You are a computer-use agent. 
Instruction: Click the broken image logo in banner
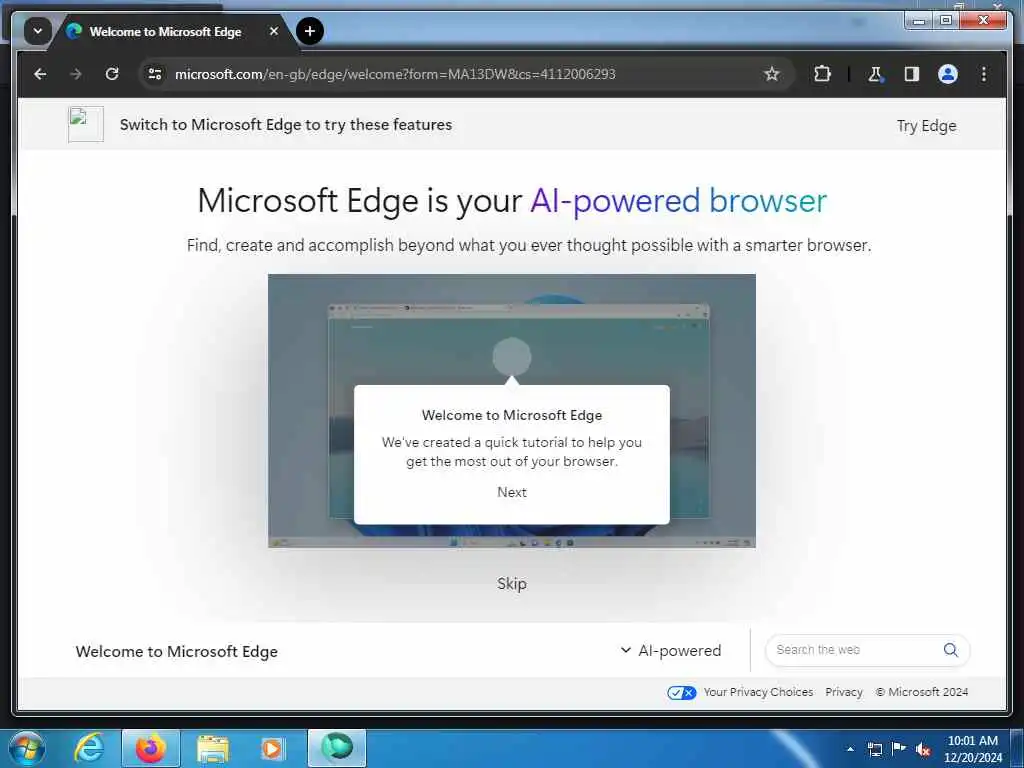point(86,124)
